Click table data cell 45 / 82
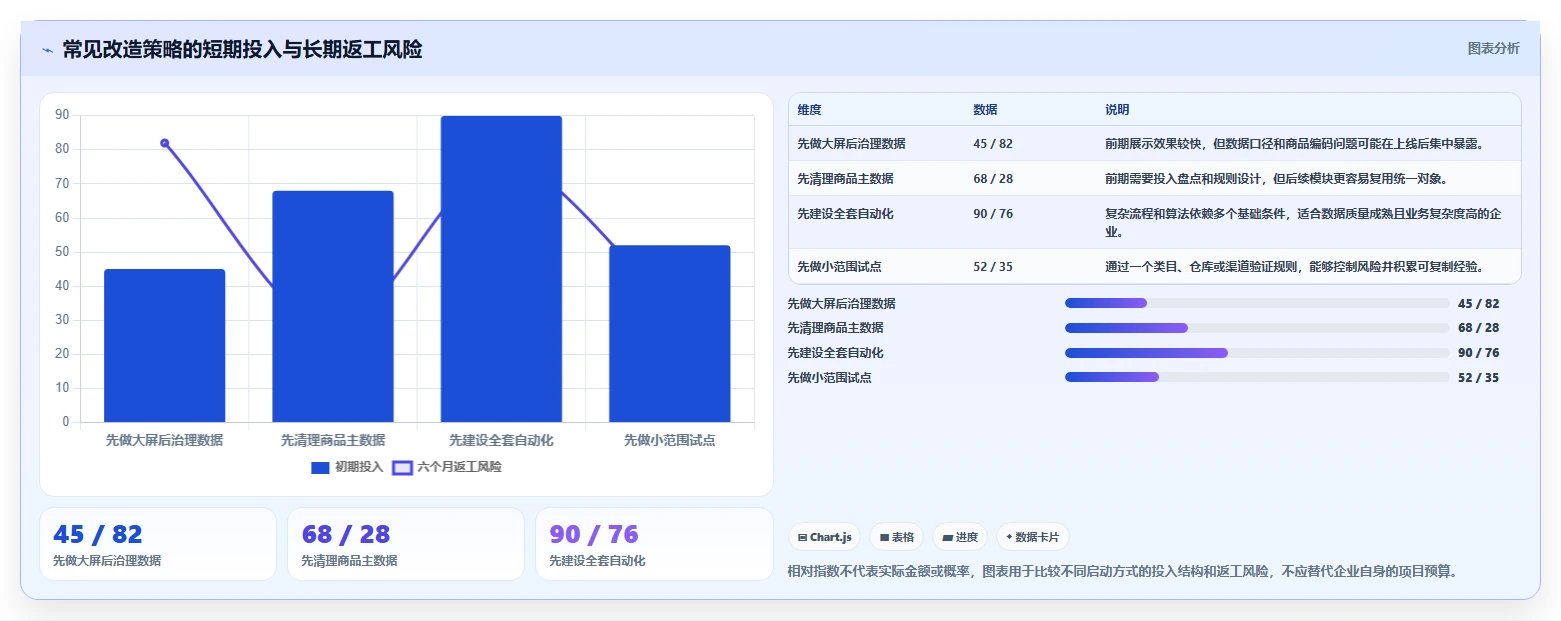 point(993,144)
